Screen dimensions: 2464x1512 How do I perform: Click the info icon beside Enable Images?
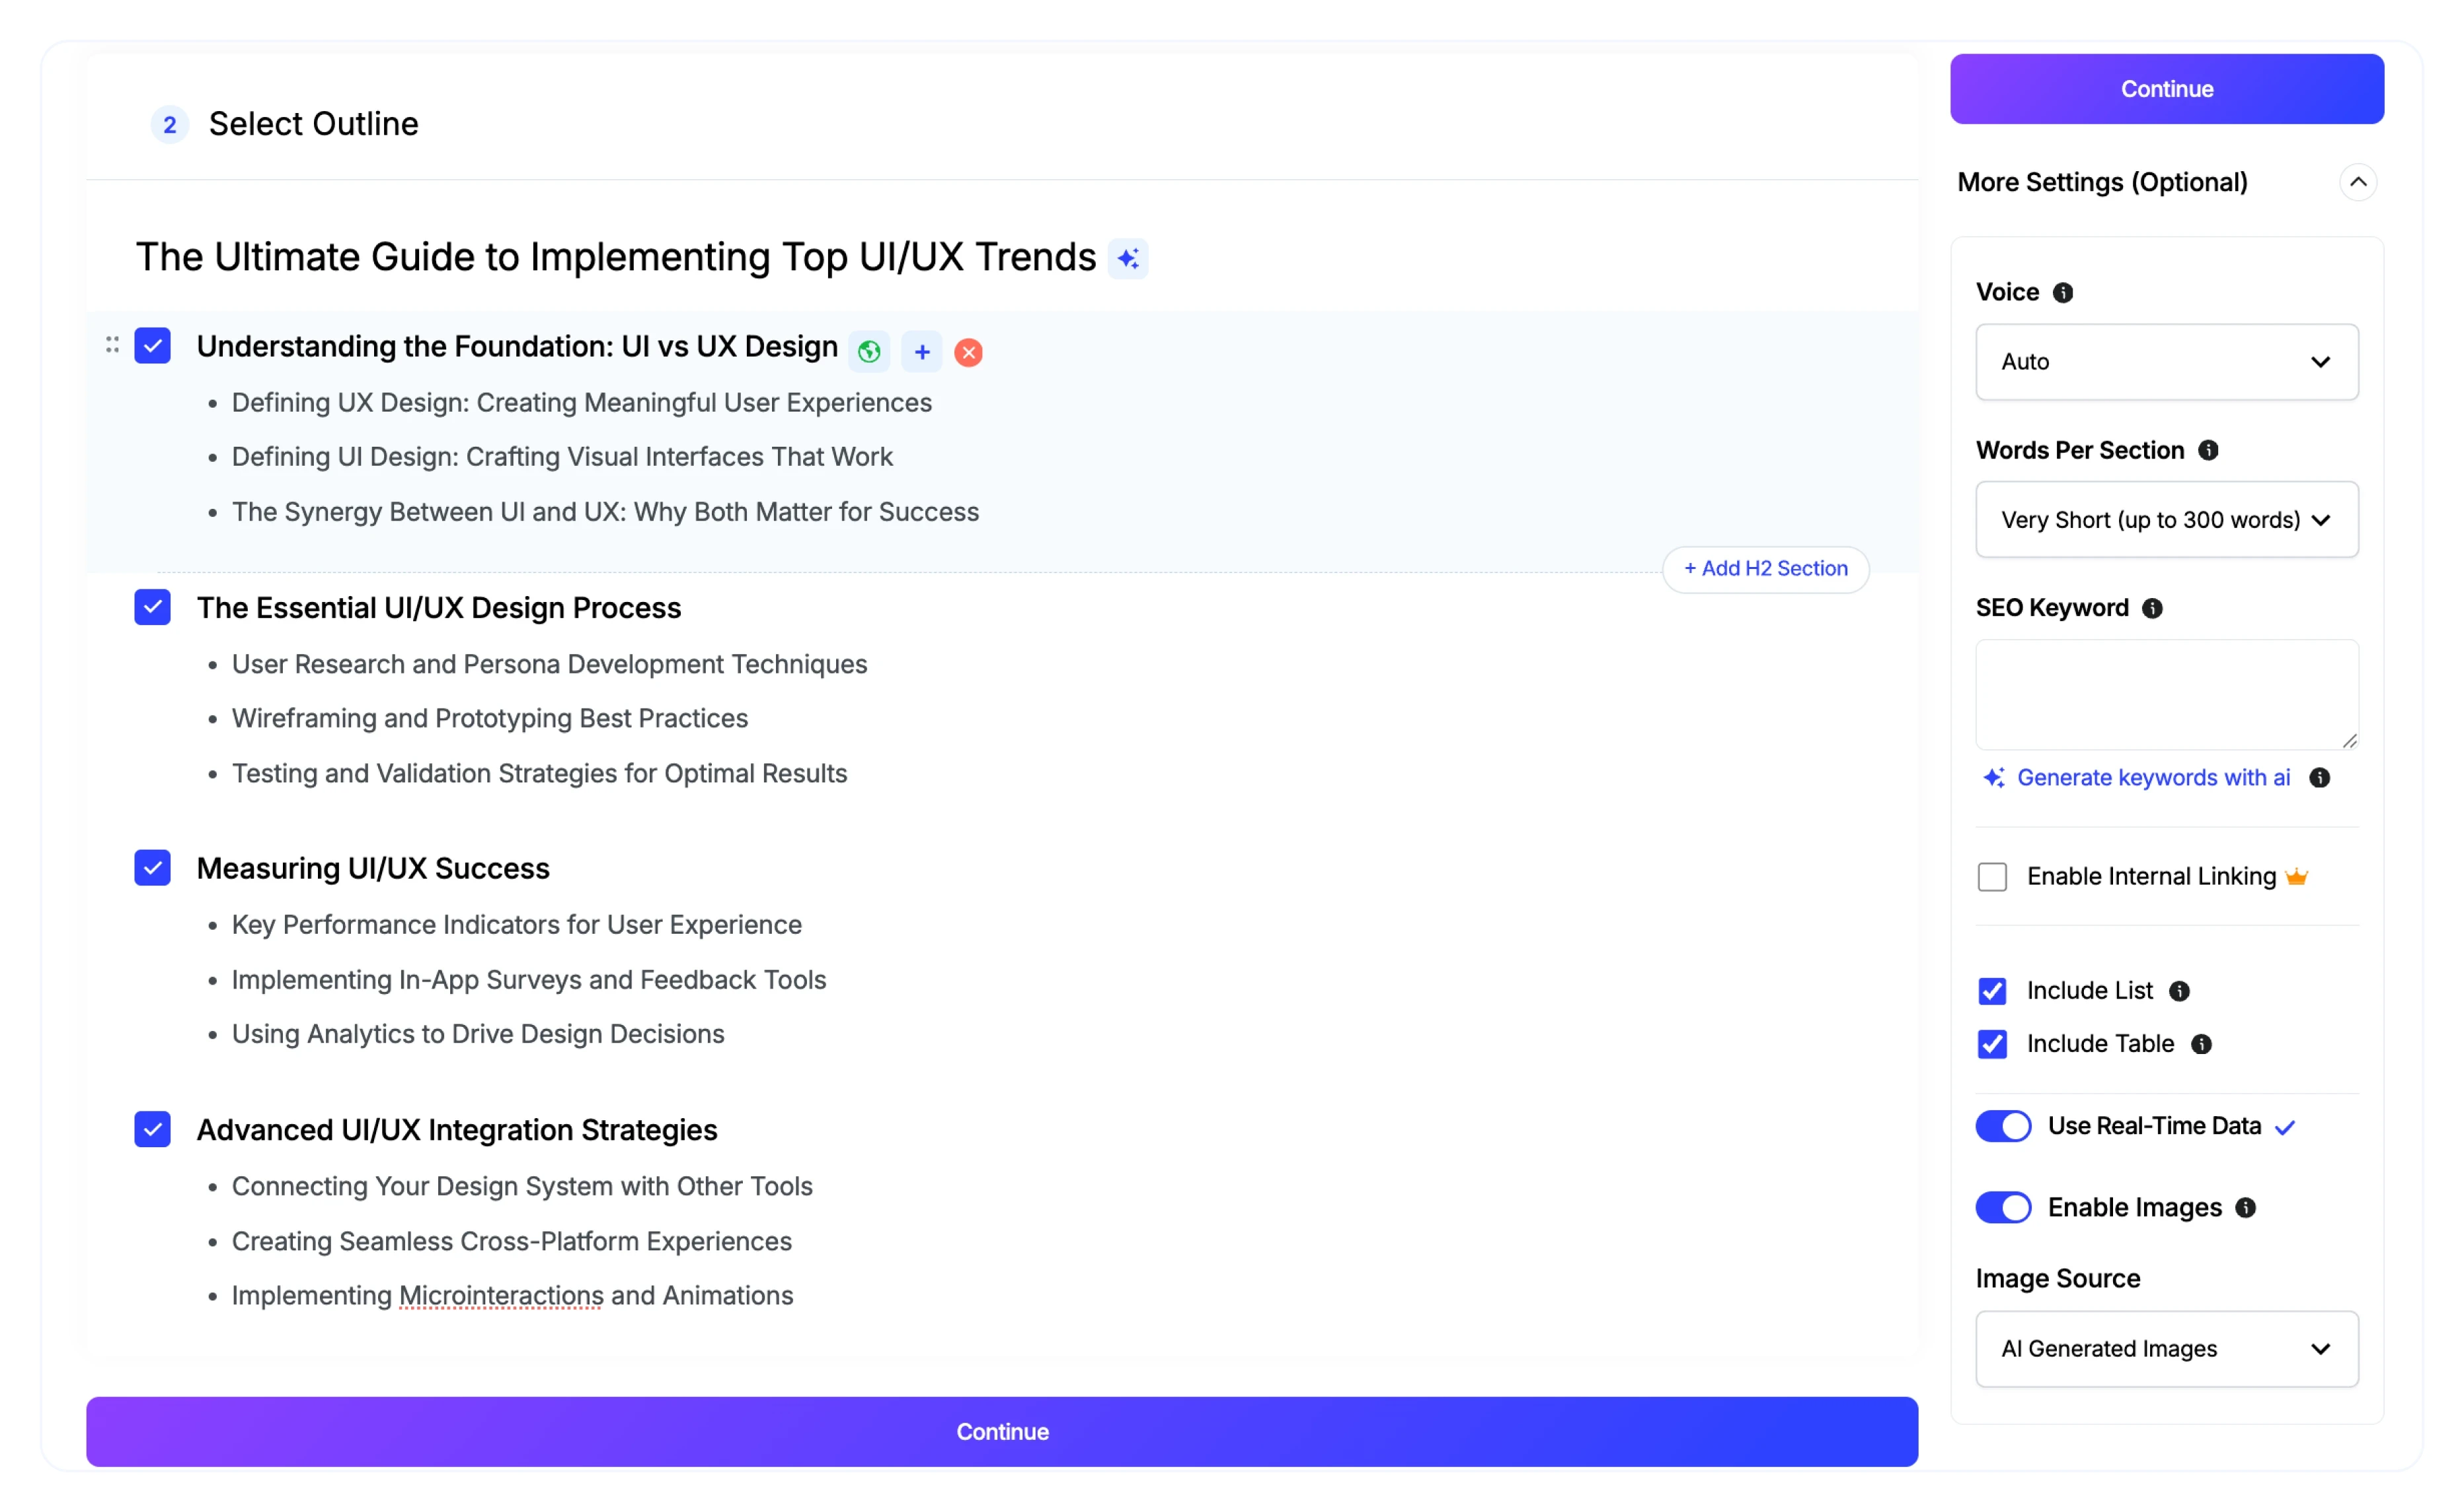coord(2246,1208)
